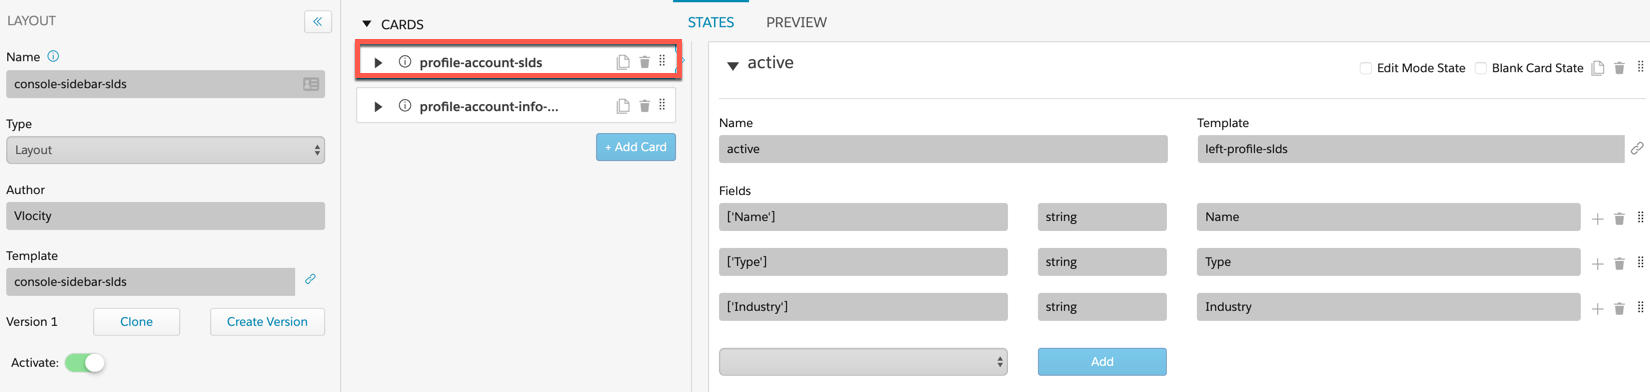Click the string type for Type row
The image size is (1650, 392).
pos(1102,262)
